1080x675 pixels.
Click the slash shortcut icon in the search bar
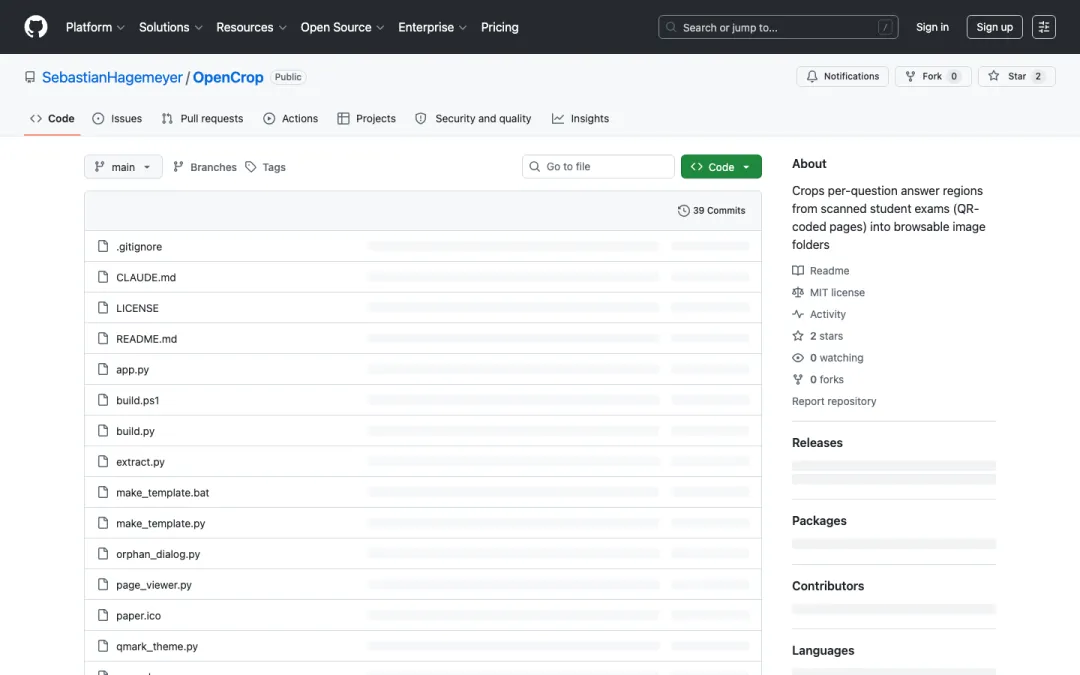[x=885, y=28]
